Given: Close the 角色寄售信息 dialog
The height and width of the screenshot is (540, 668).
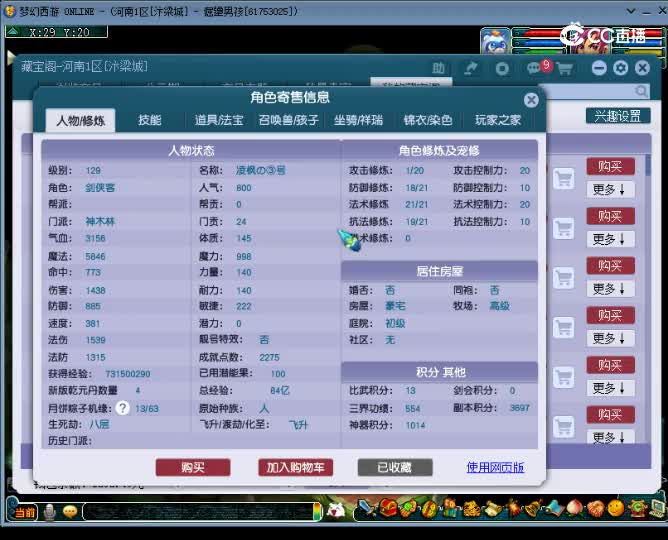Looking at the screenshot, I should [531, 100].
